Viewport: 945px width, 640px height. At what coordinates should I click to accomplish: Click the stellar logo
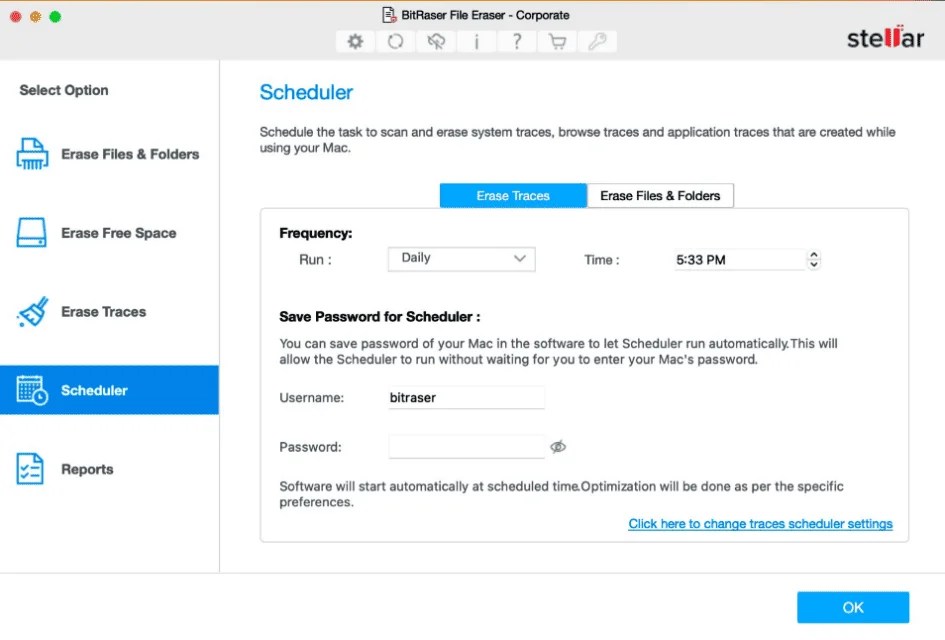(885, 37)
